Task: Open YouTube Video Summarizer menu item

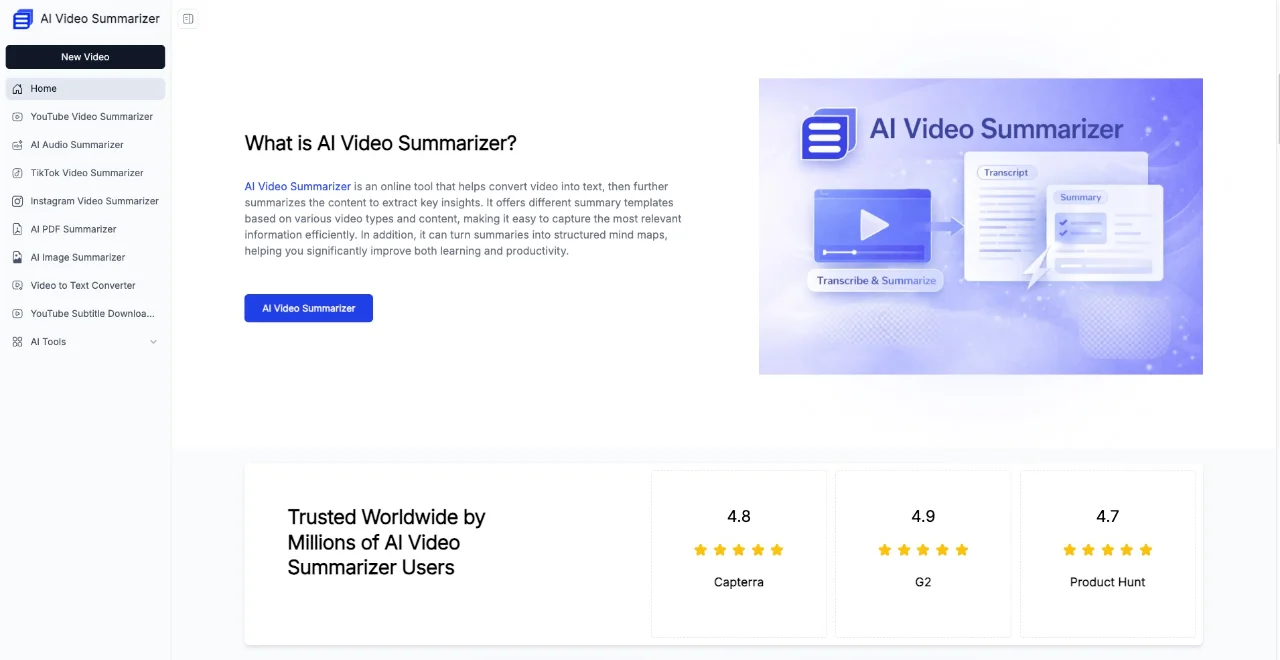Action: coord(85,117)
